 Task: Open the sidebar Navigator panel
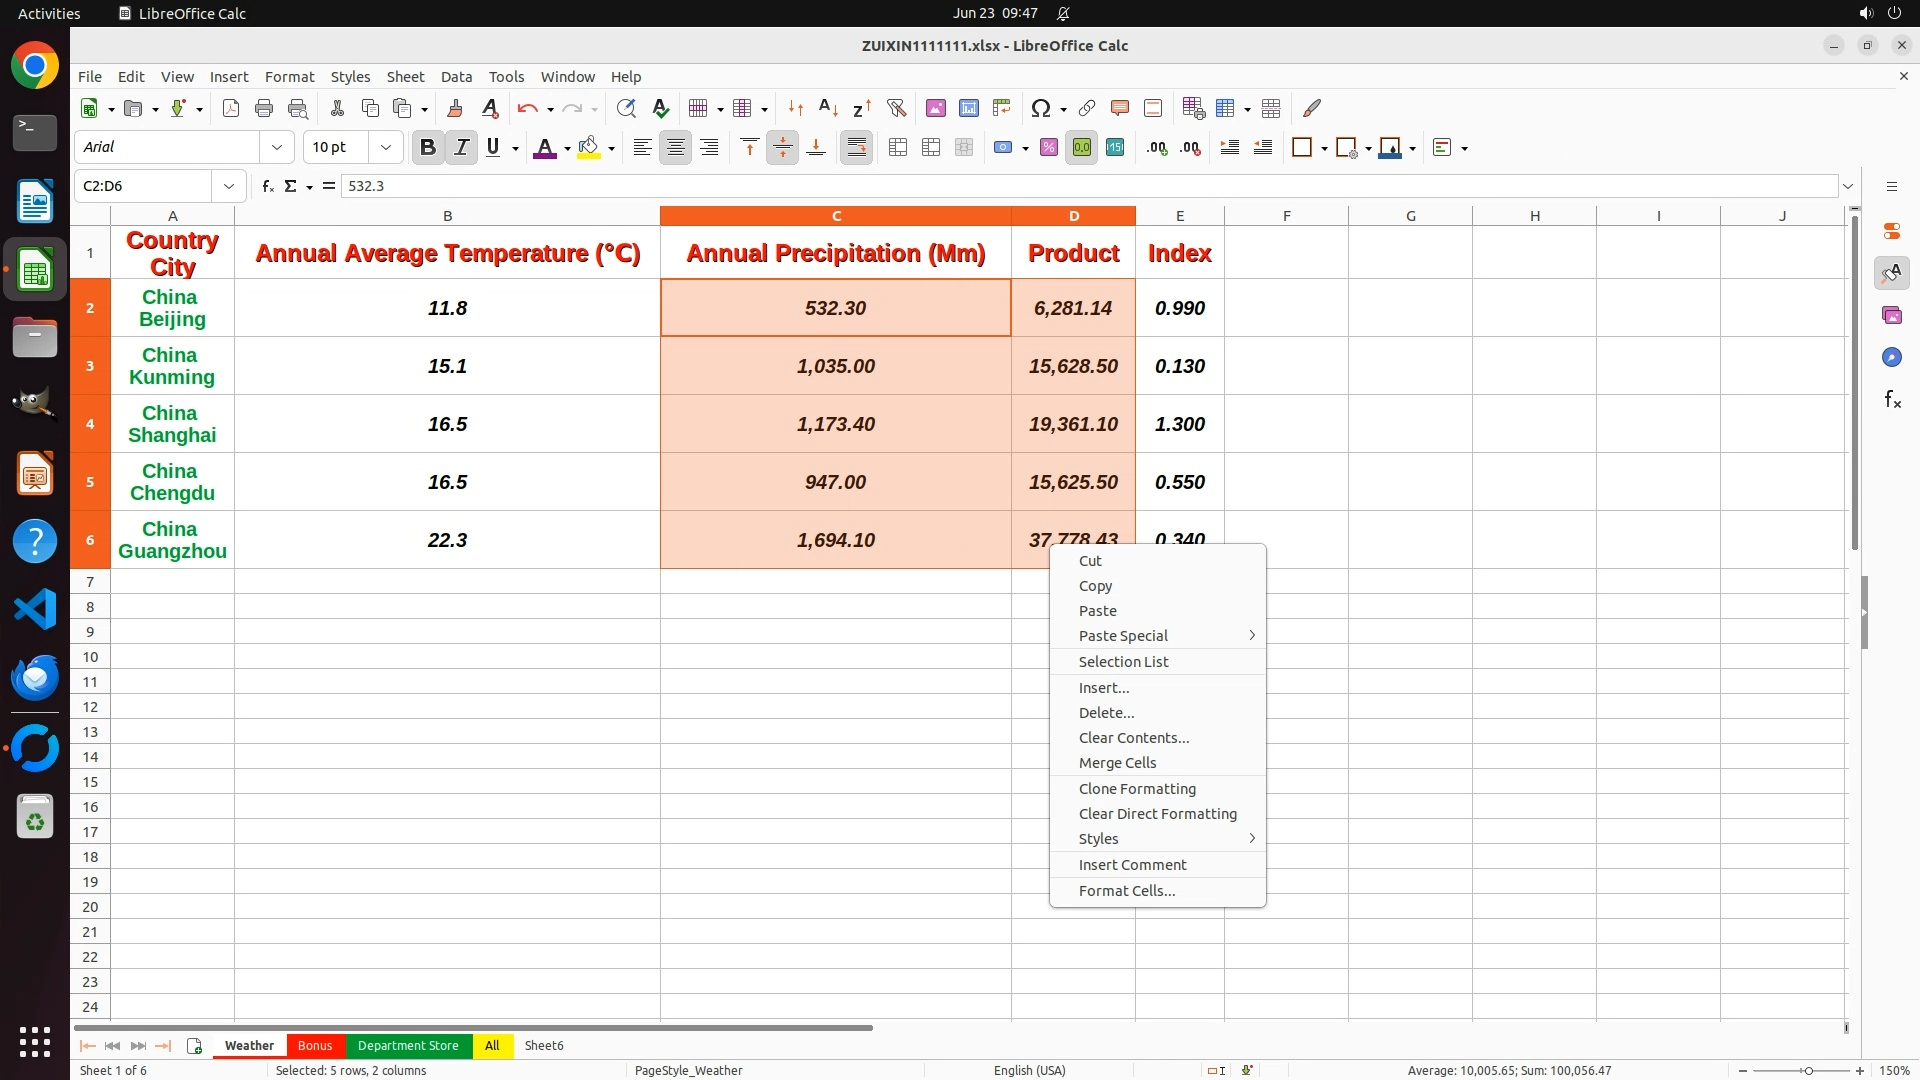click(x=1891, y=357)
